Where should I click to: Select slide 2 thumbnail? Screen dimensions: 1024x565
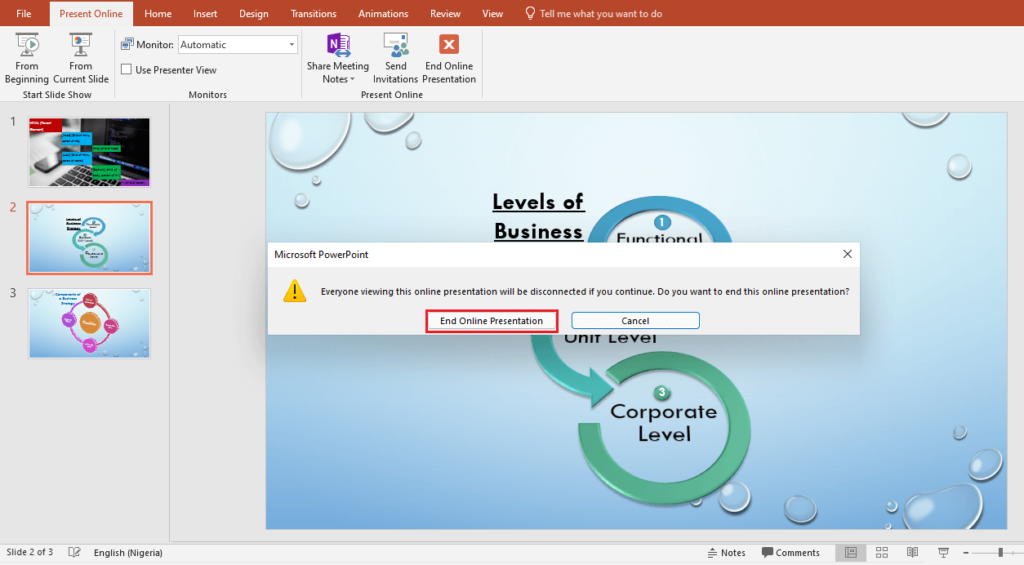click(89, 238)
